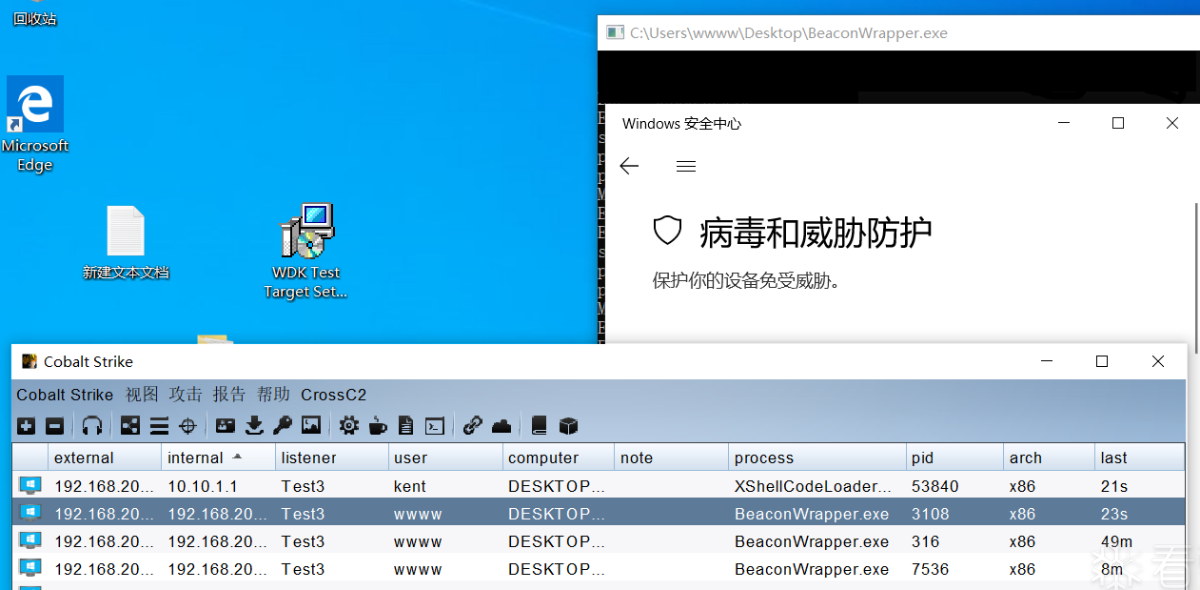Click the pid cell 3108
1200x590 pixels.
click(x=955, y=514)
